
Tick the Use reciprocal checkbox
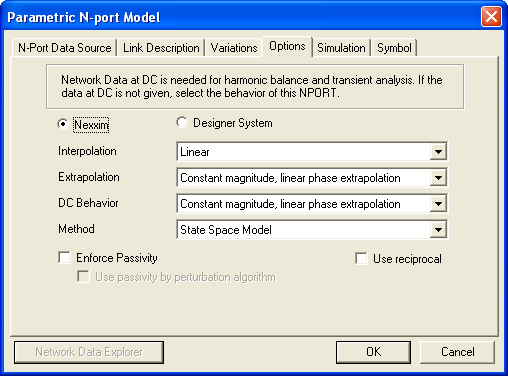(361, 259)
